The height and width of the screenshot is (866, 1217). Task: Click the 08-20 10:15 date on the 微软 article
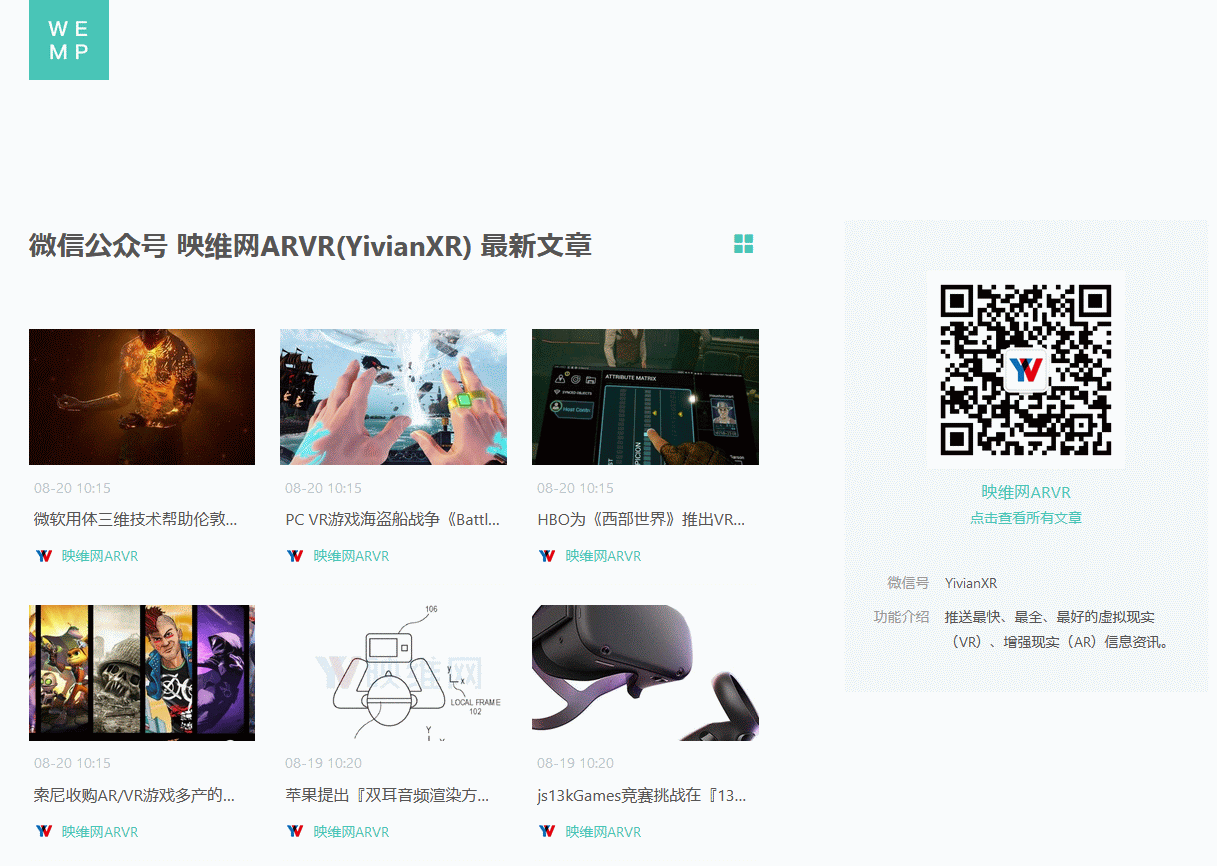[72, 488]
